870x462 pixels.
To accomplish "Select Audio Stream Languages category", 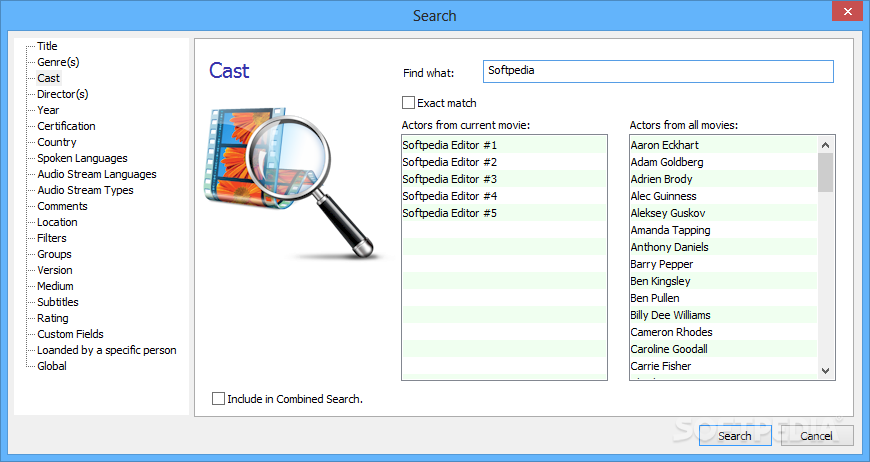I will [97, 174].
